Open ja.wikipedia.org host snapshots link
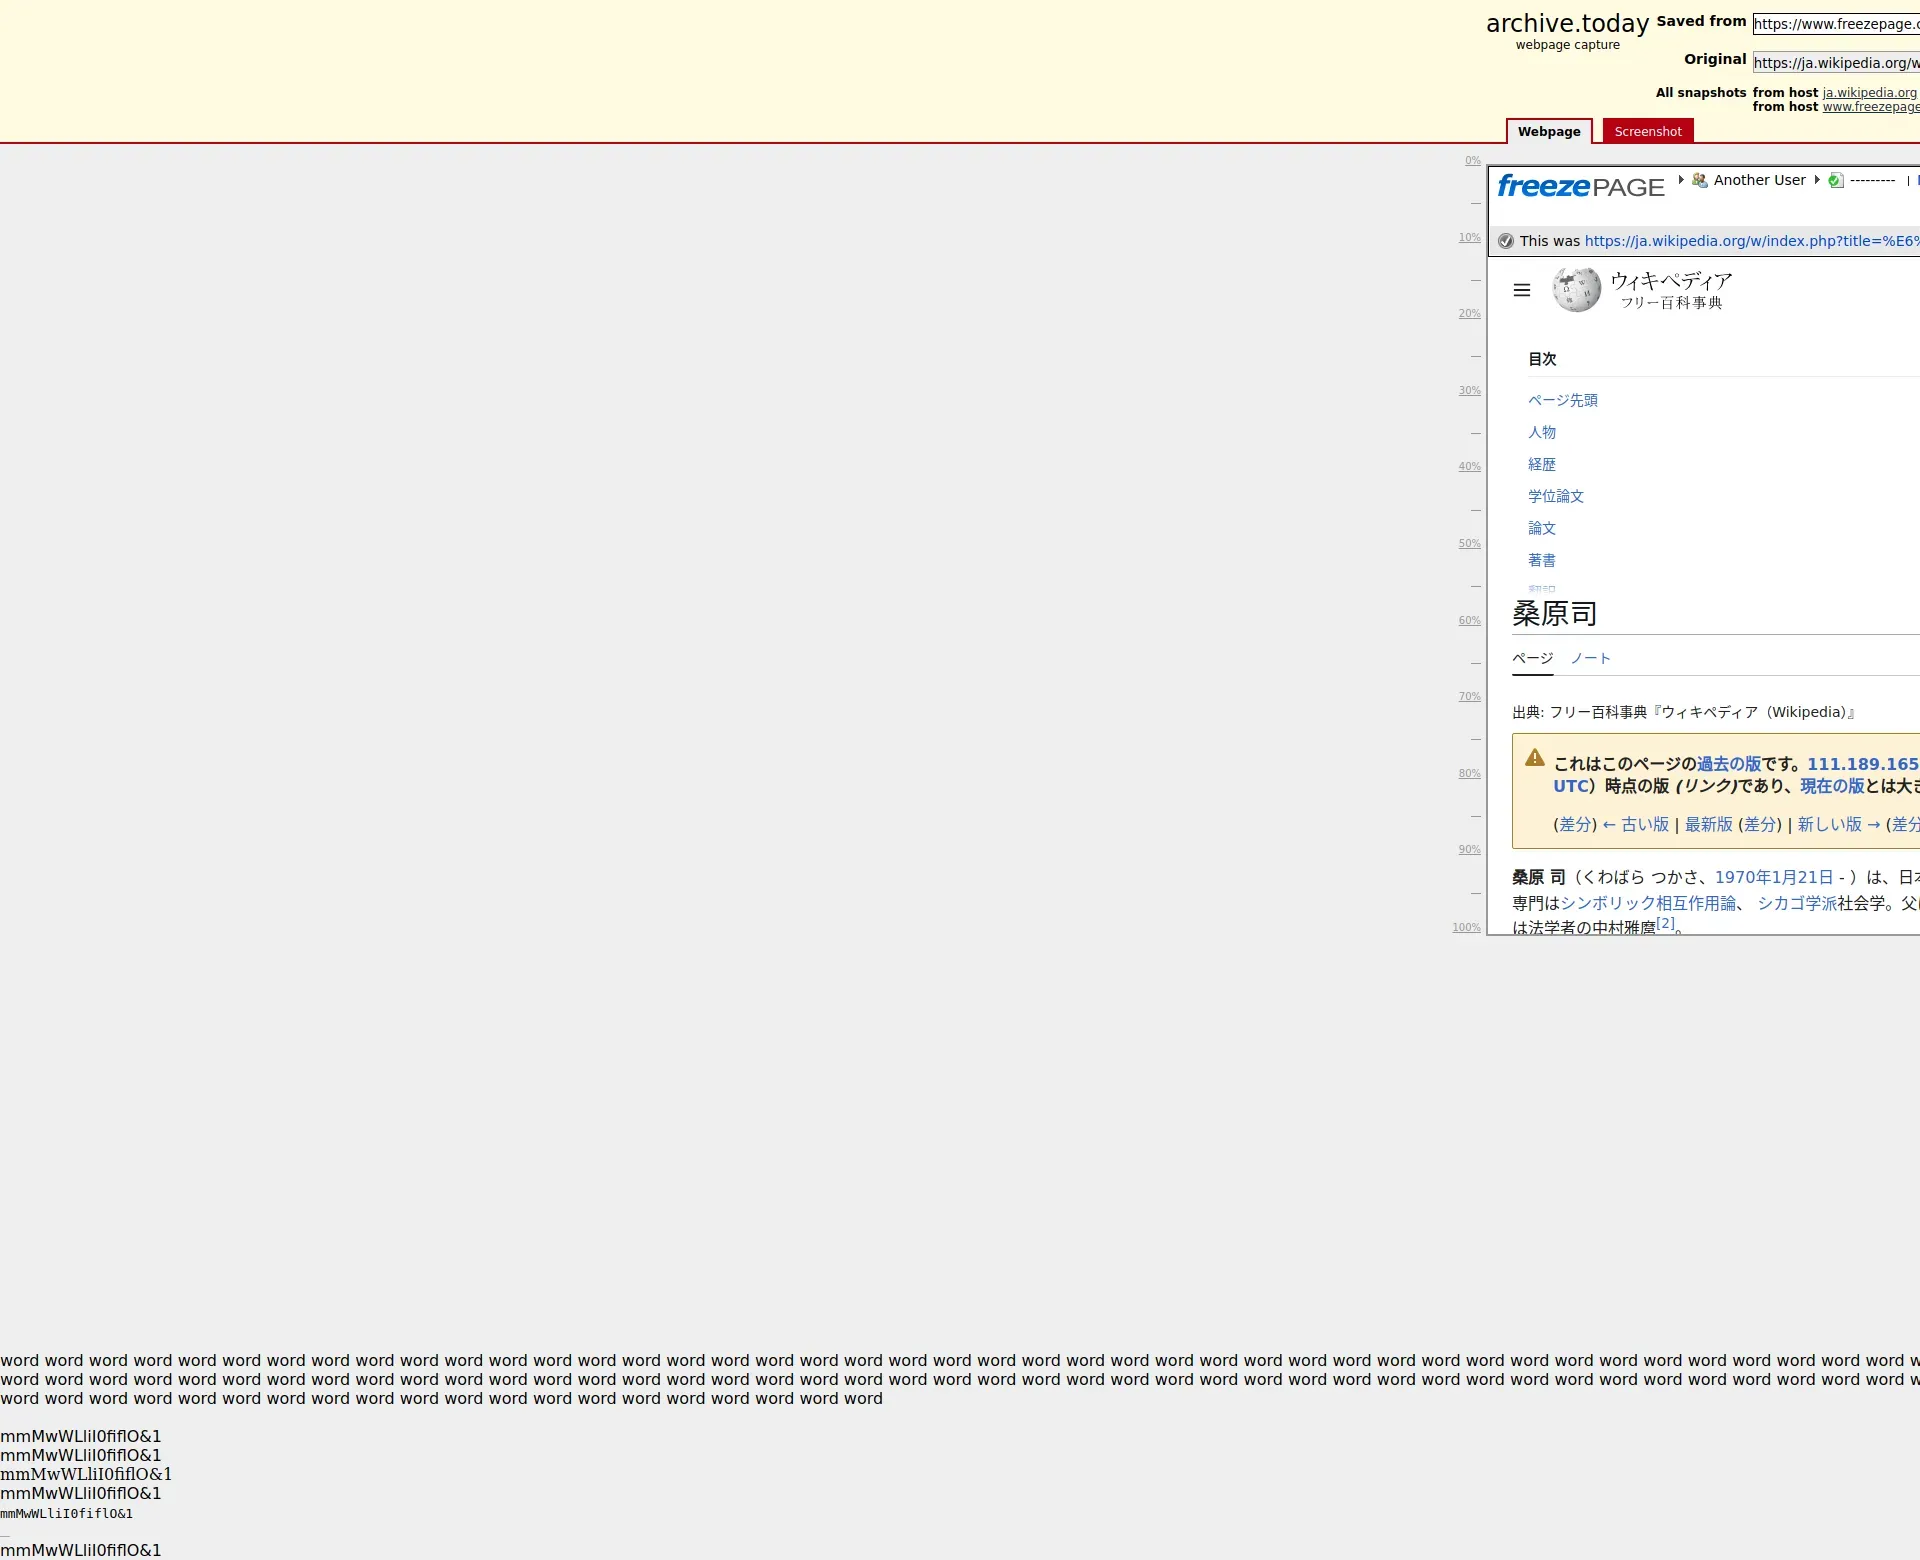This screenshot has height=1560, width=1920. coord(1869,92)
